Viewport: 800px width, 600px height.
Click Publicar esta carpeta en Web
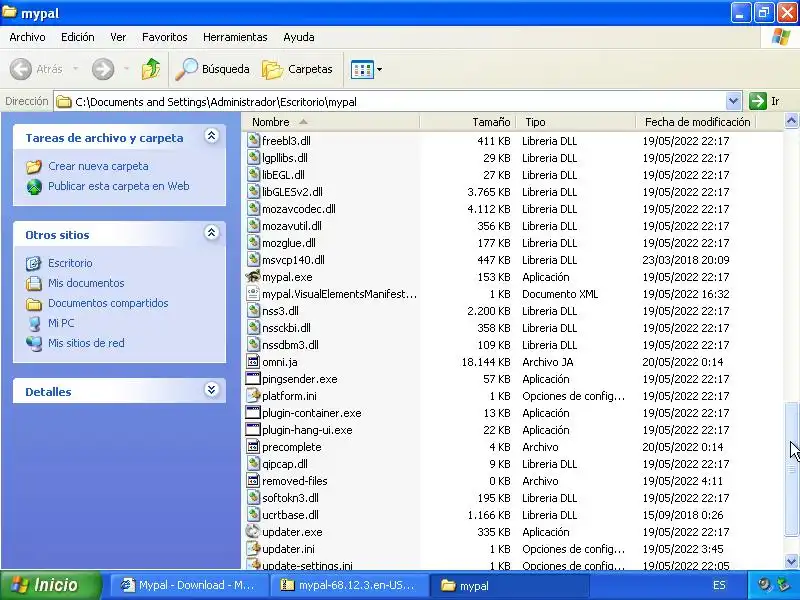118,186
